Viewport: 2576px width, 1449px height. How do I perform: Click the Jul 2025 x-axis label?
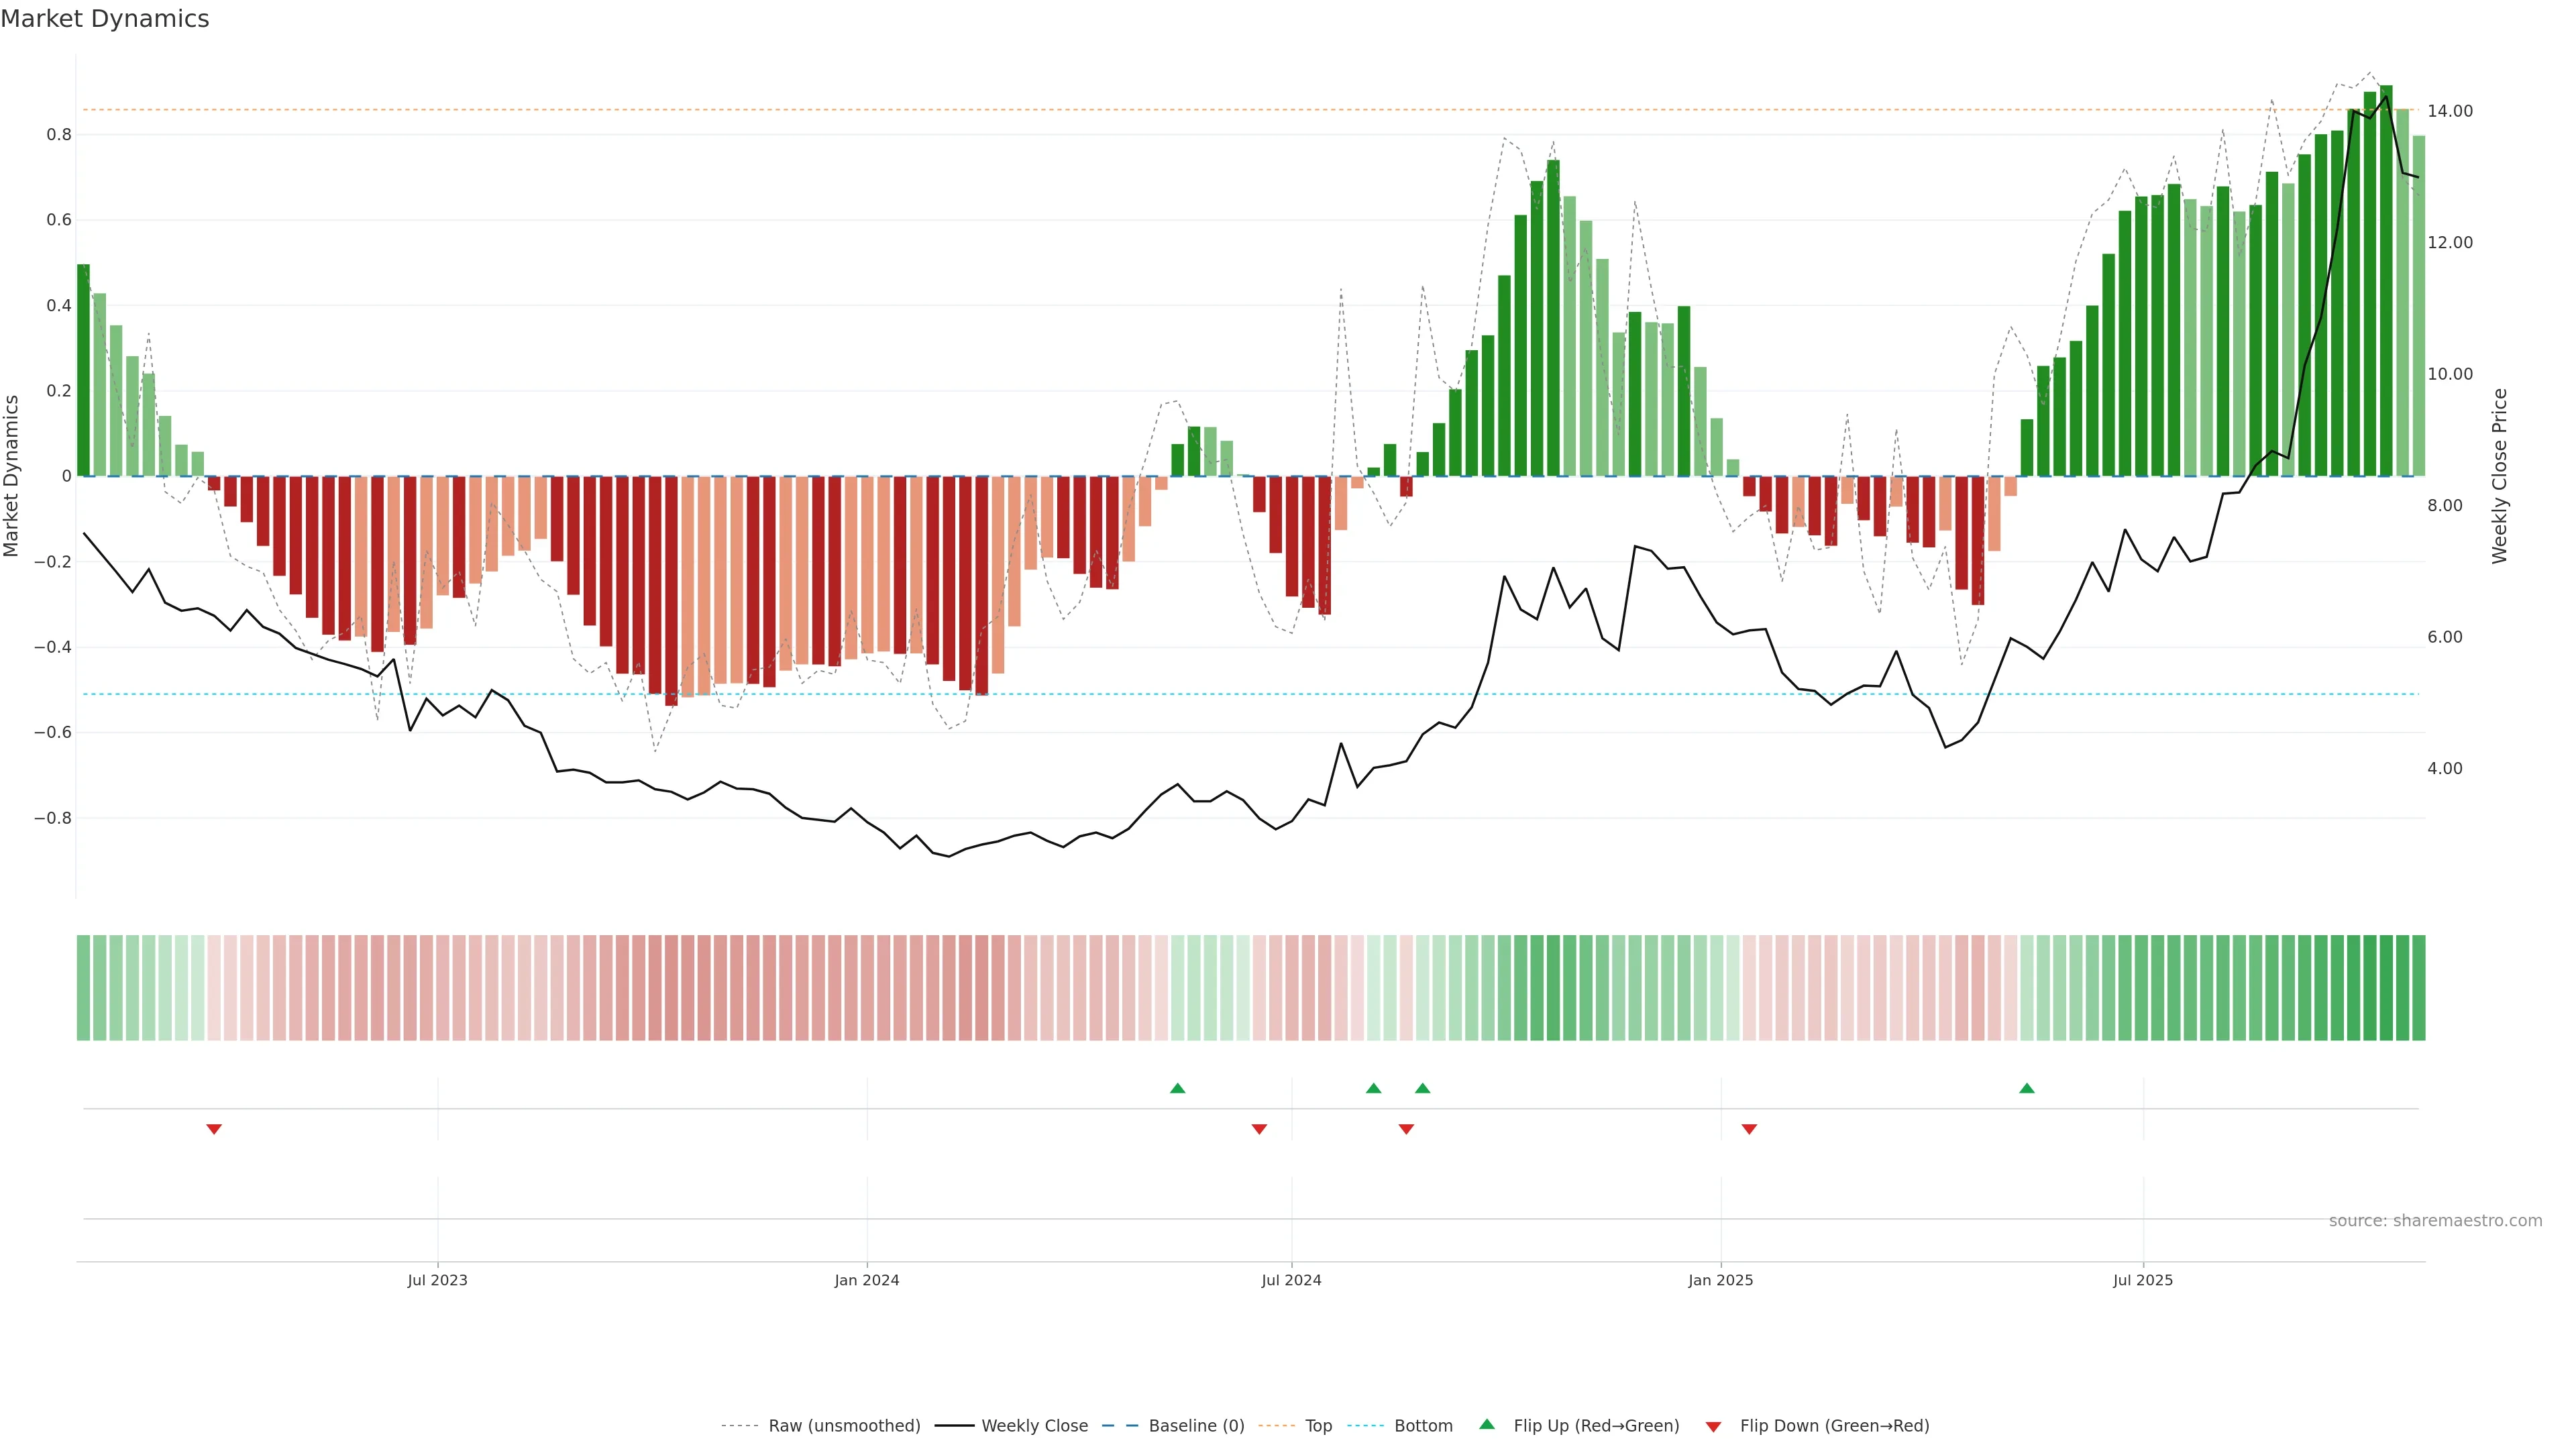2142,1280
